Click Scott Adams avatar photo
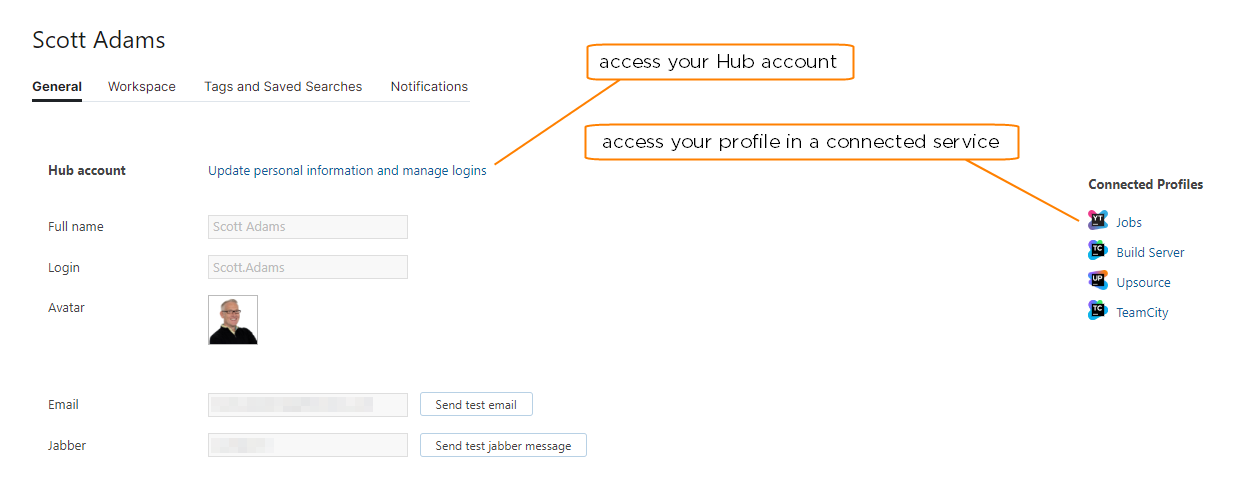 pyautogui.click(x=233, y=320)
